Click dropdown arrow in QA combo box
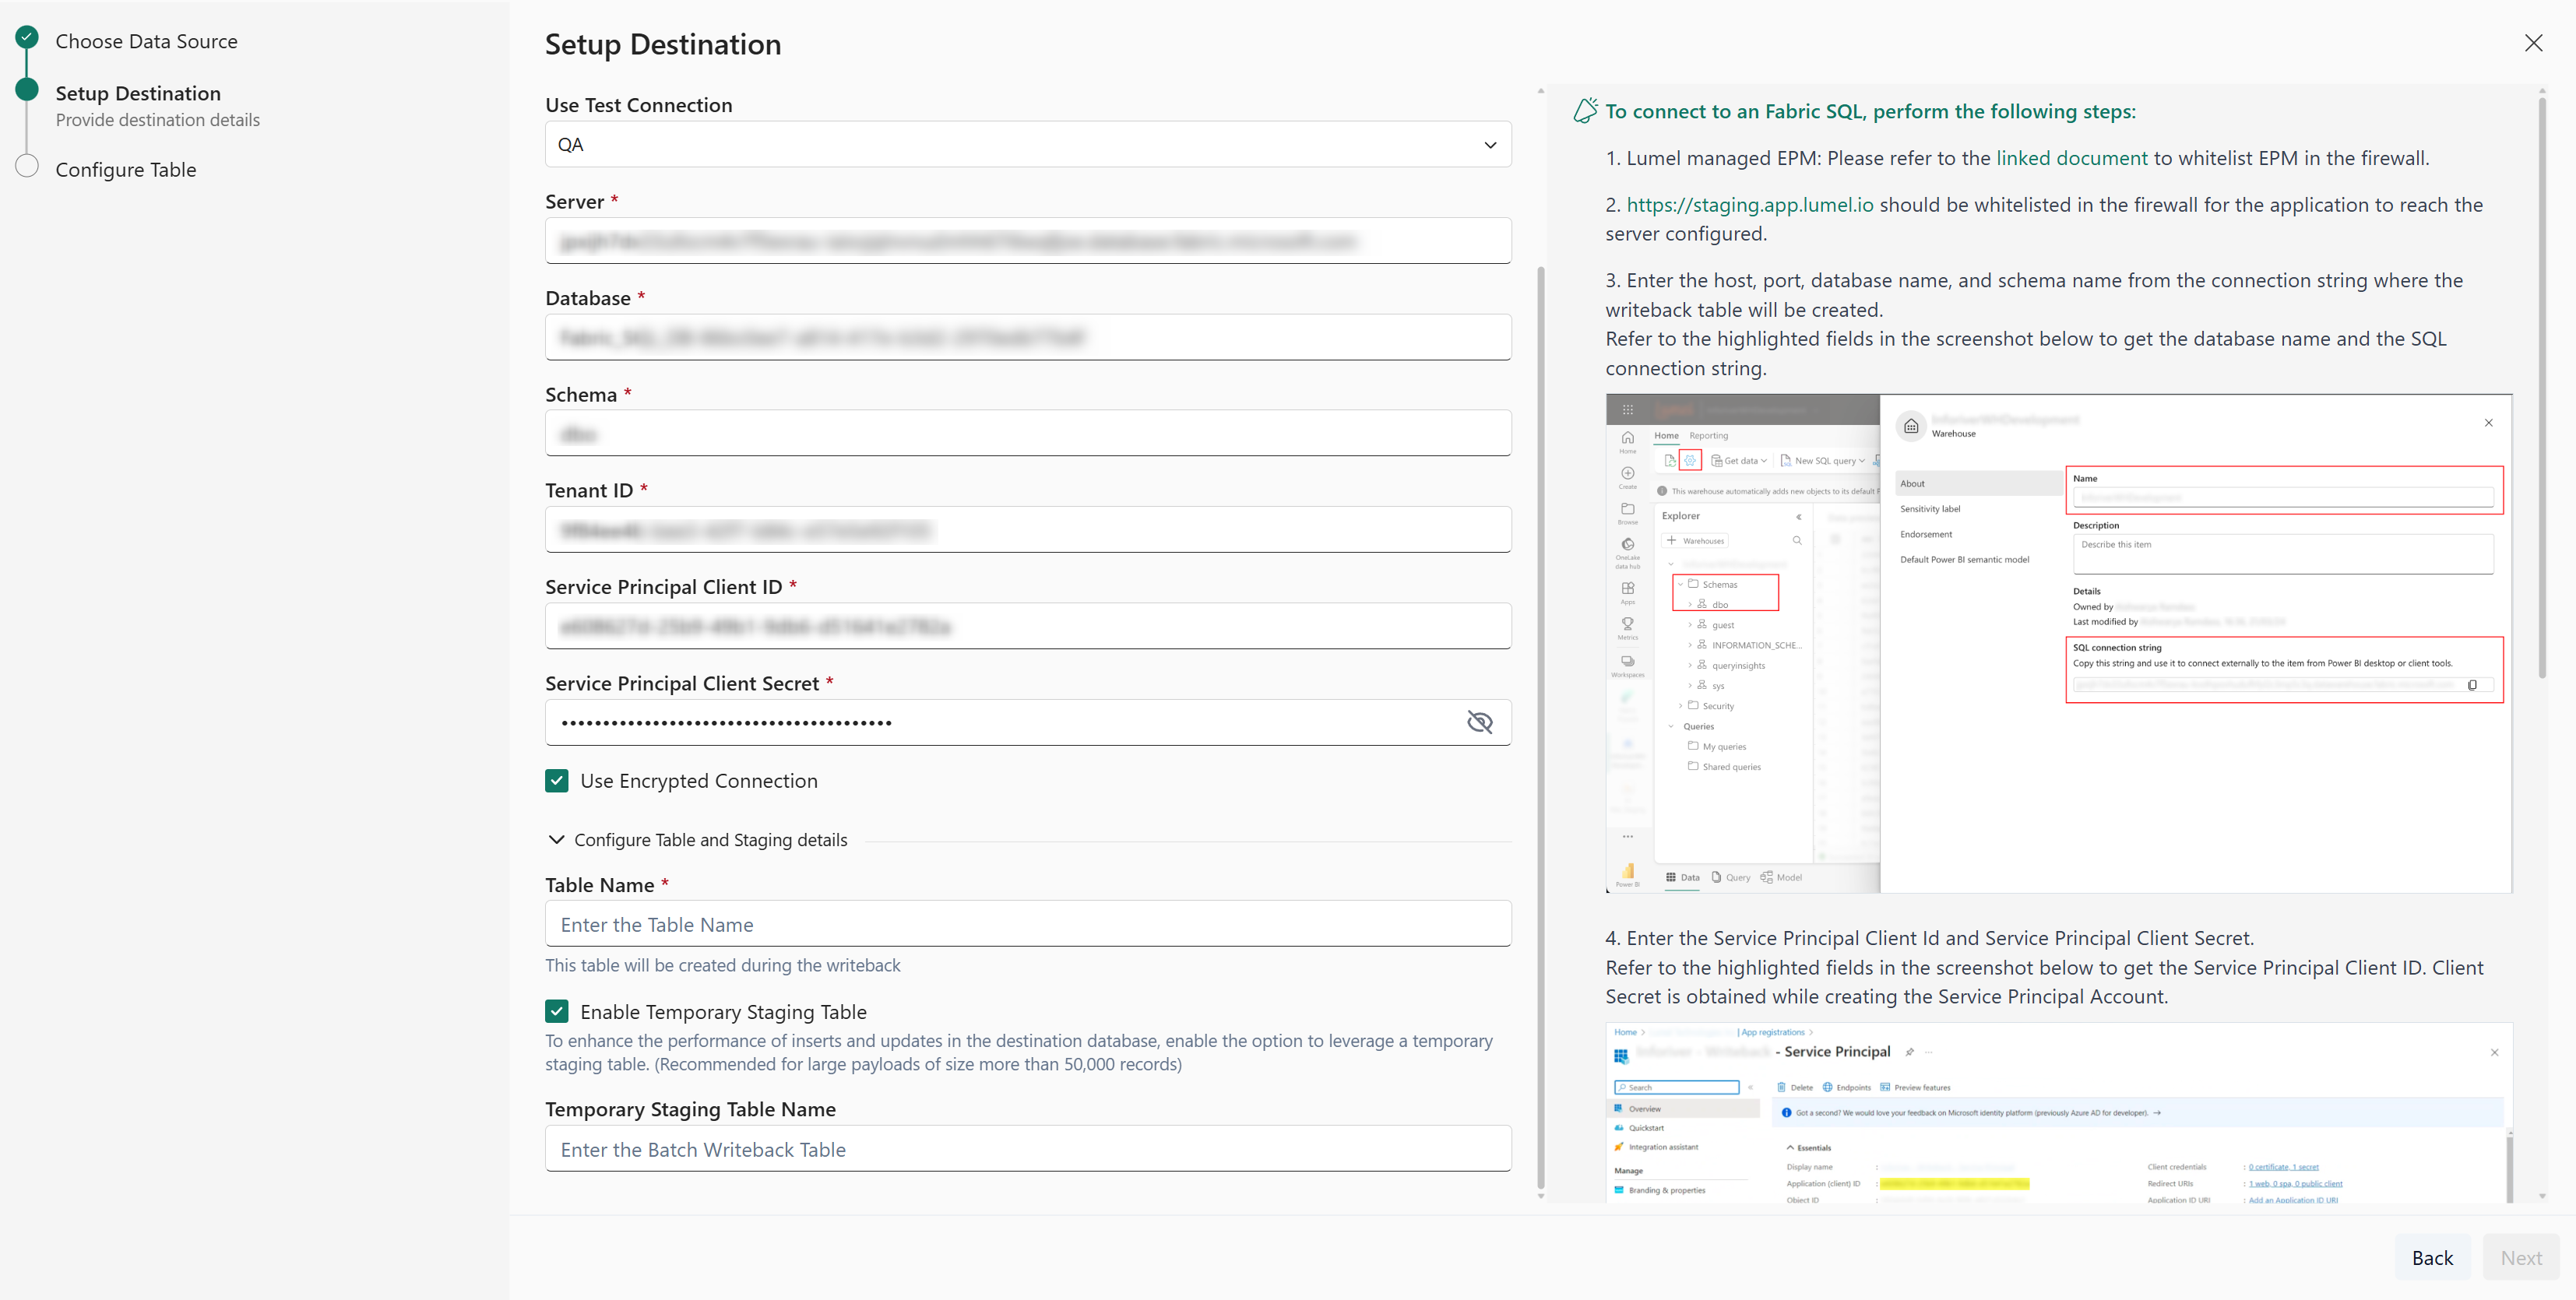 pos(1490,145)
